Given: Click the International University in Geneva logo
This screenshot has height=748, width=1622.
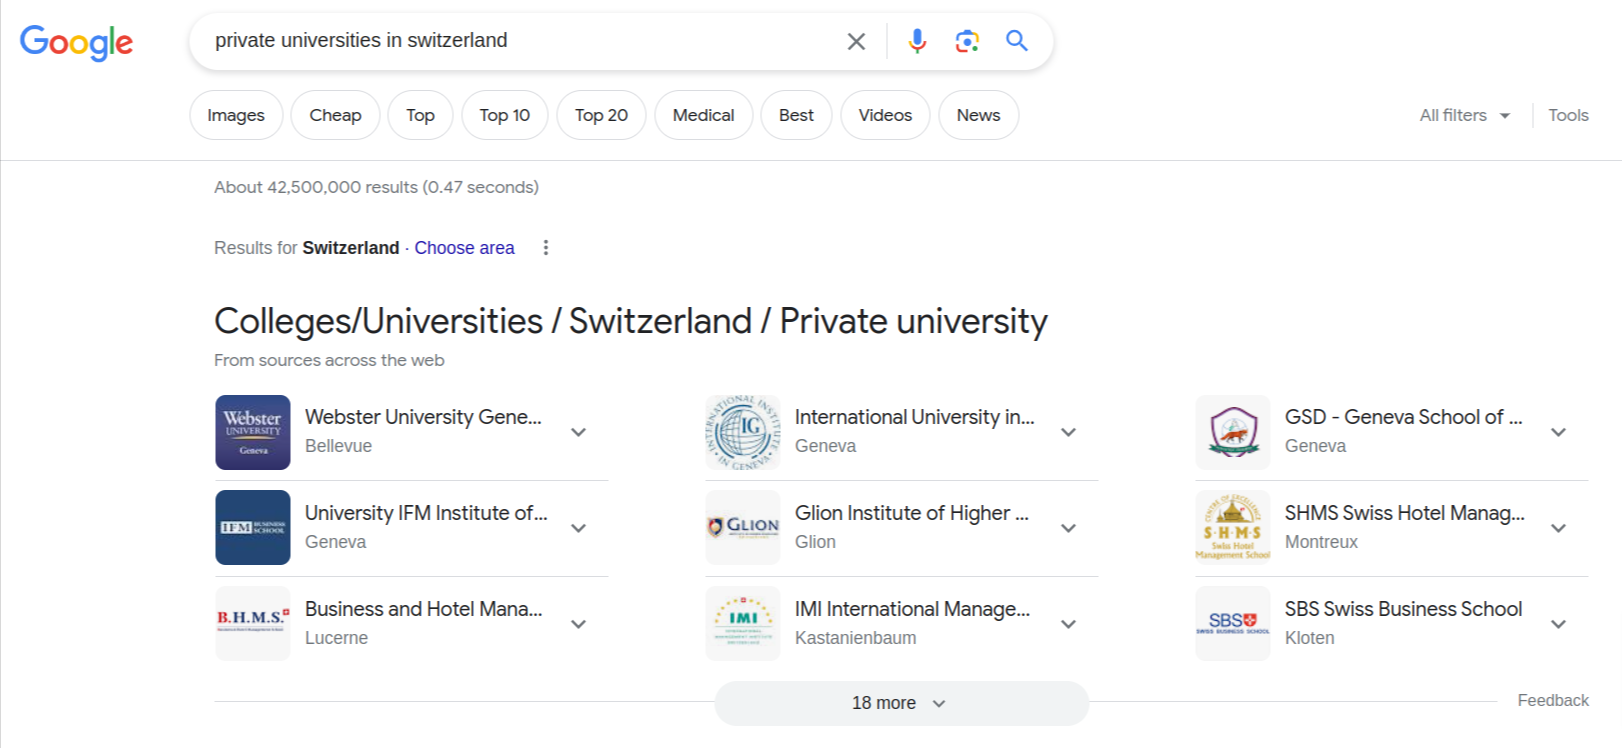Looking at the screenshot, I should tap(743, 432).
